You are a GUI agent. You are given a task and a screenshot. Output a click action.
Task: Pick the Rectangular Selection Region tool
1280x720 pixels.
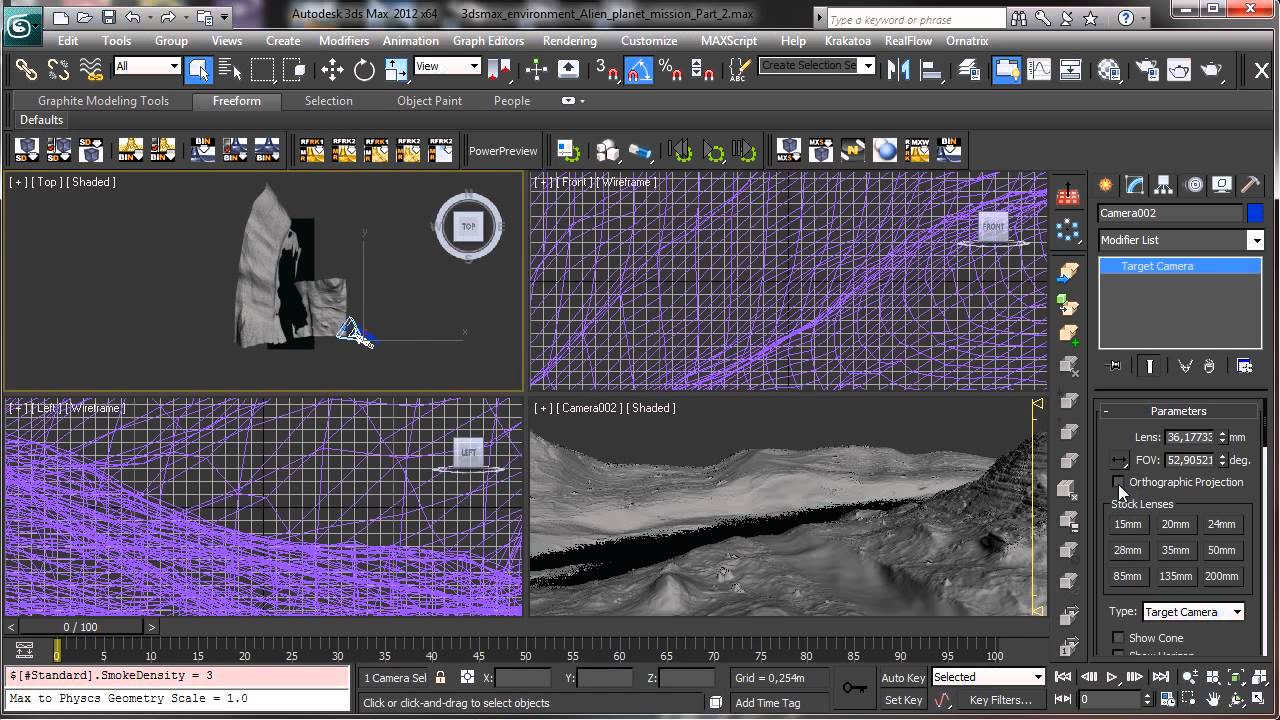263,69
